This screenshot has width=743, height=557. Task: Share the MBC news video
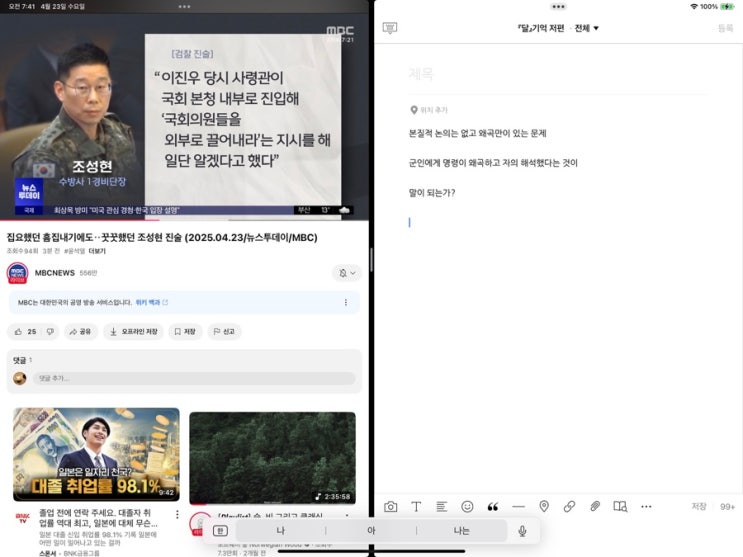(x=81, y=331)
